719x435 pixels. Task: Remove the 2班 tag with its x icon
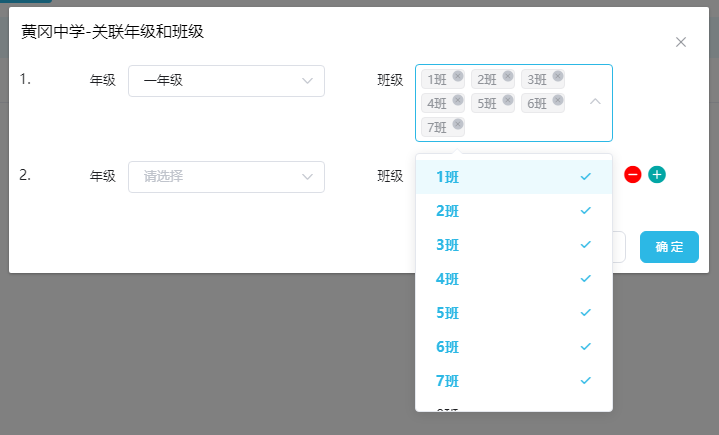(508, 76)
